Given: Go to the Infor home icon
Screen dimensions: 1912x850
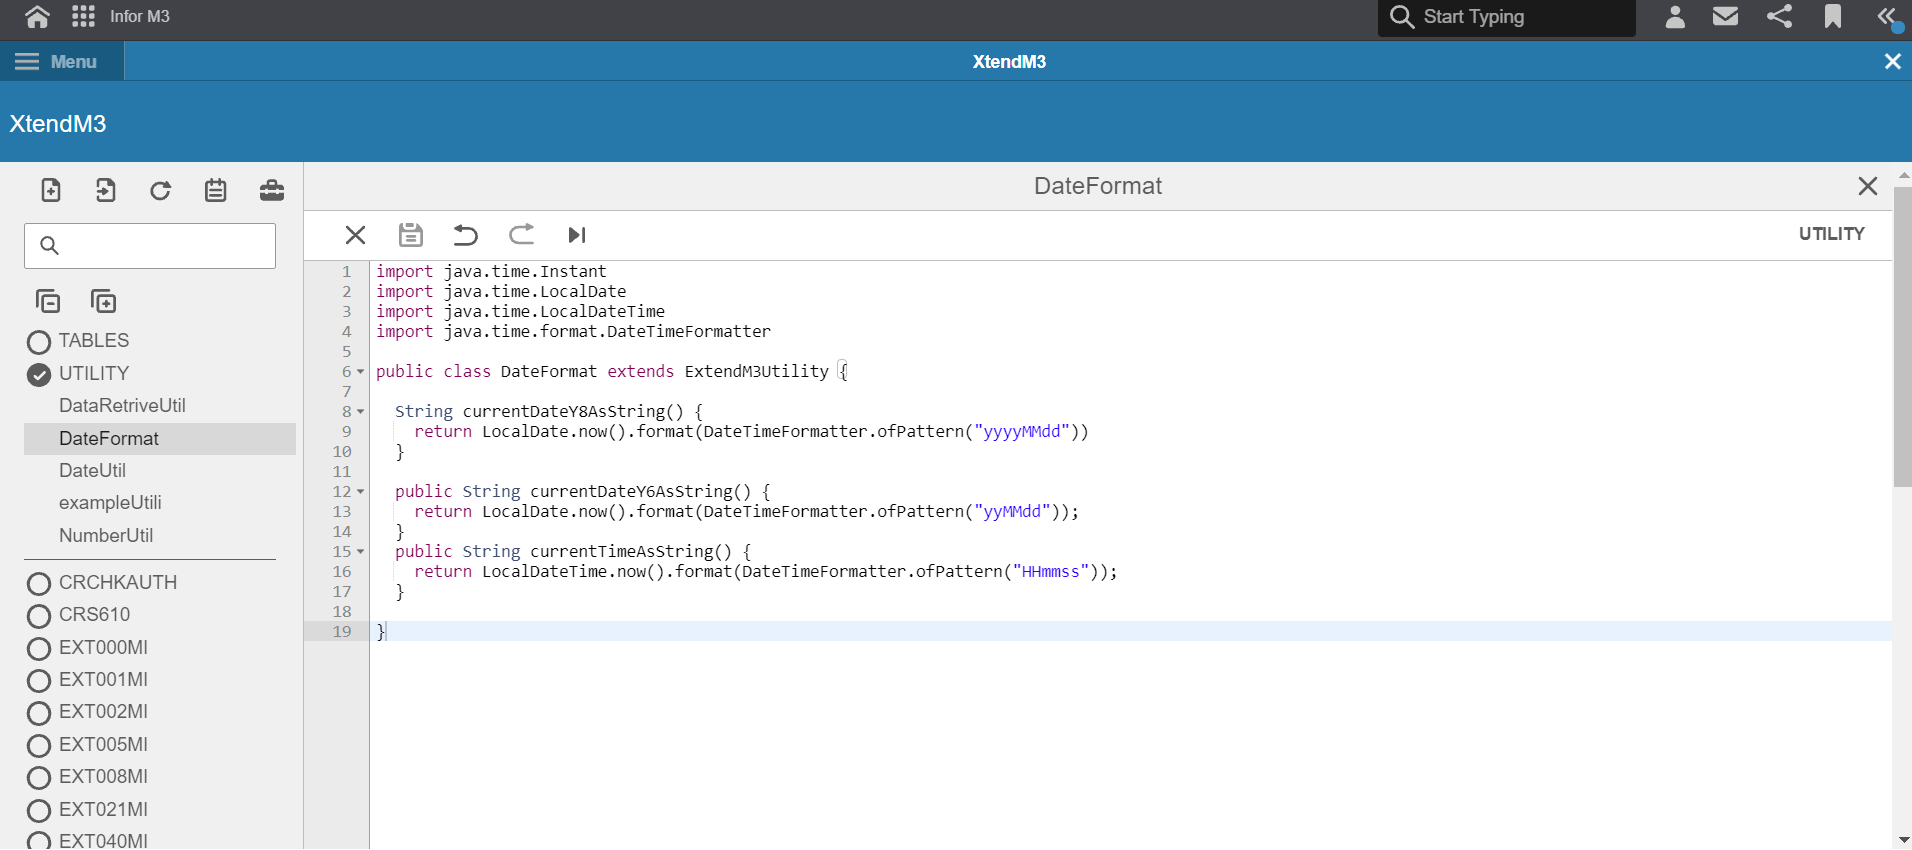Looking at the screenshot, I should tap(37, 16).
